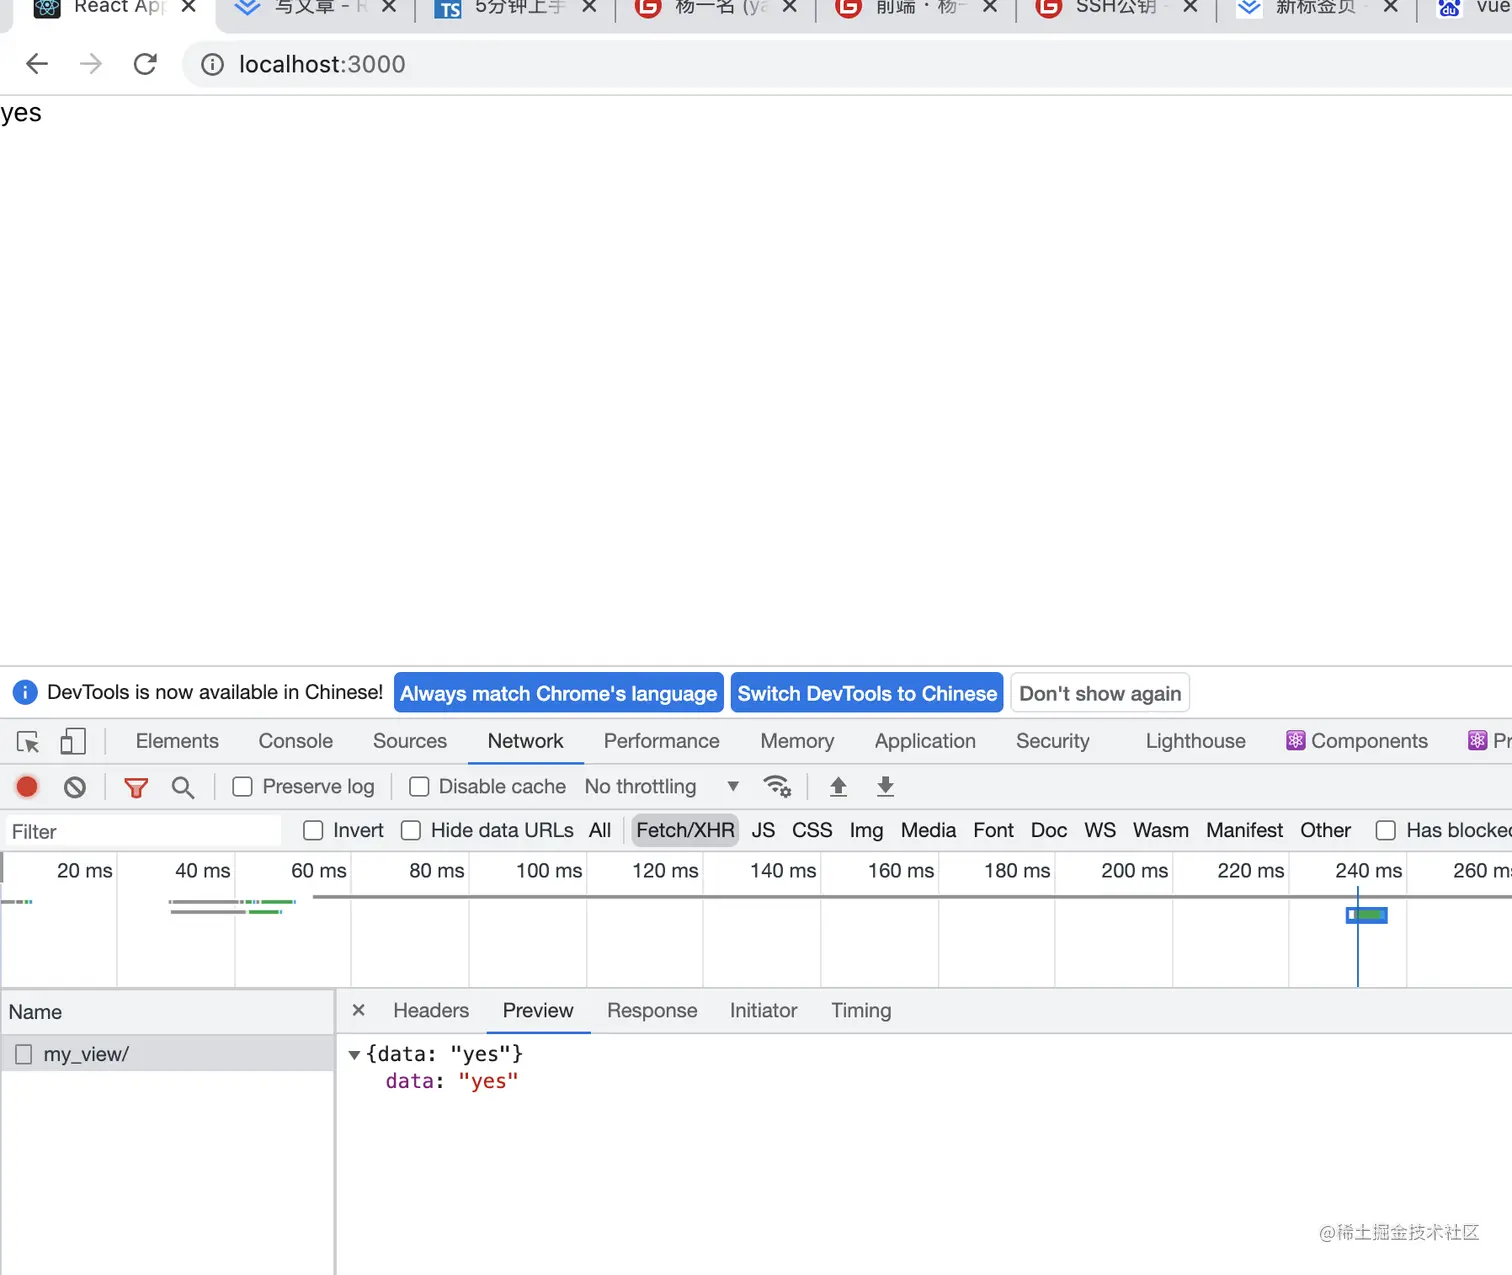This screenshot has width=1512, height=1275.
Task: Check Hide data URLs checkbox
Action: tap(411, 831)
